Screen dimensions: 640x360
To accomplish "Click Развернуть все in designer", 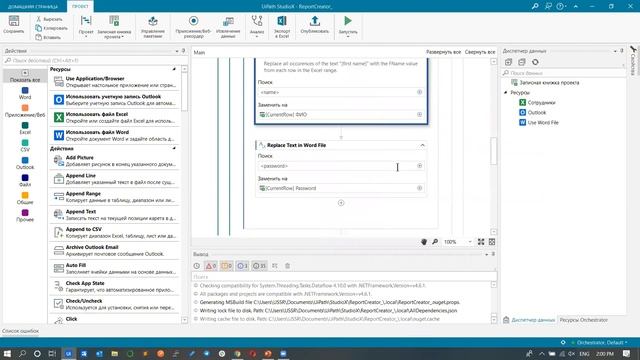I will 444,52.
